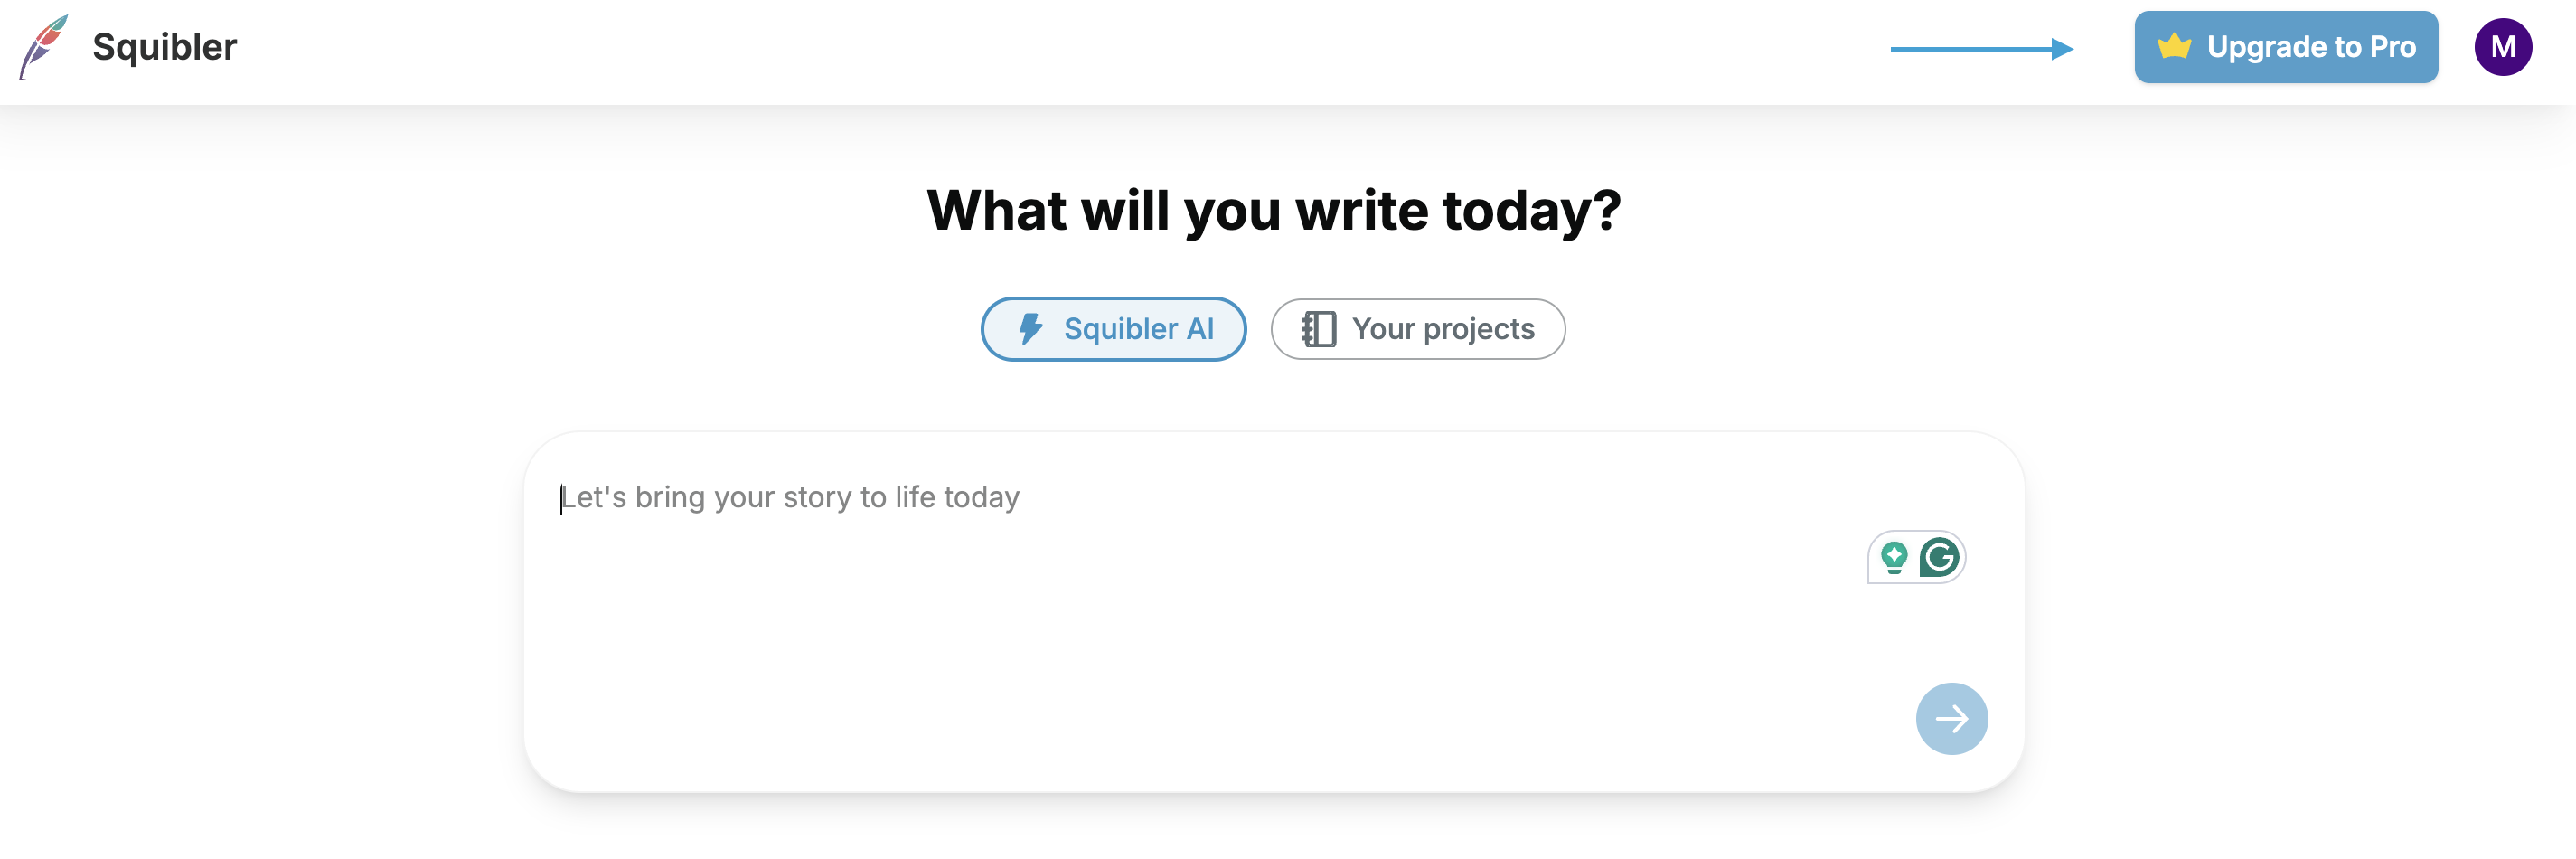The image size is (2576, 859).
Task: Click the notebook icon in Your projects
Action: pos(1318,329)
